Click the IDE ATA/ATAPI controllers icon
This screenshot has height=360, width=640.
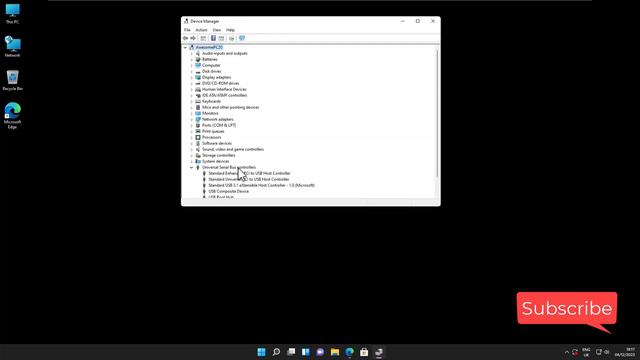point(198,95)
